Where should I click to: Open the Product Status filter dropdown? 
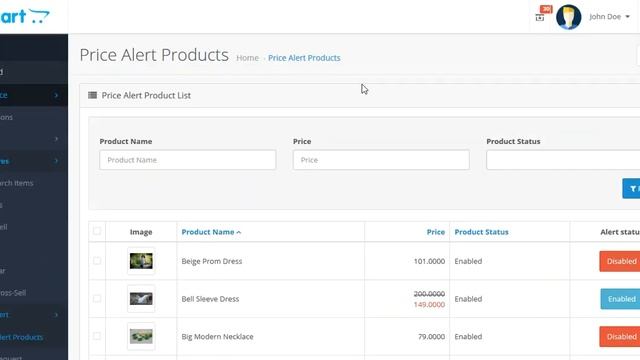coord(563,160)
